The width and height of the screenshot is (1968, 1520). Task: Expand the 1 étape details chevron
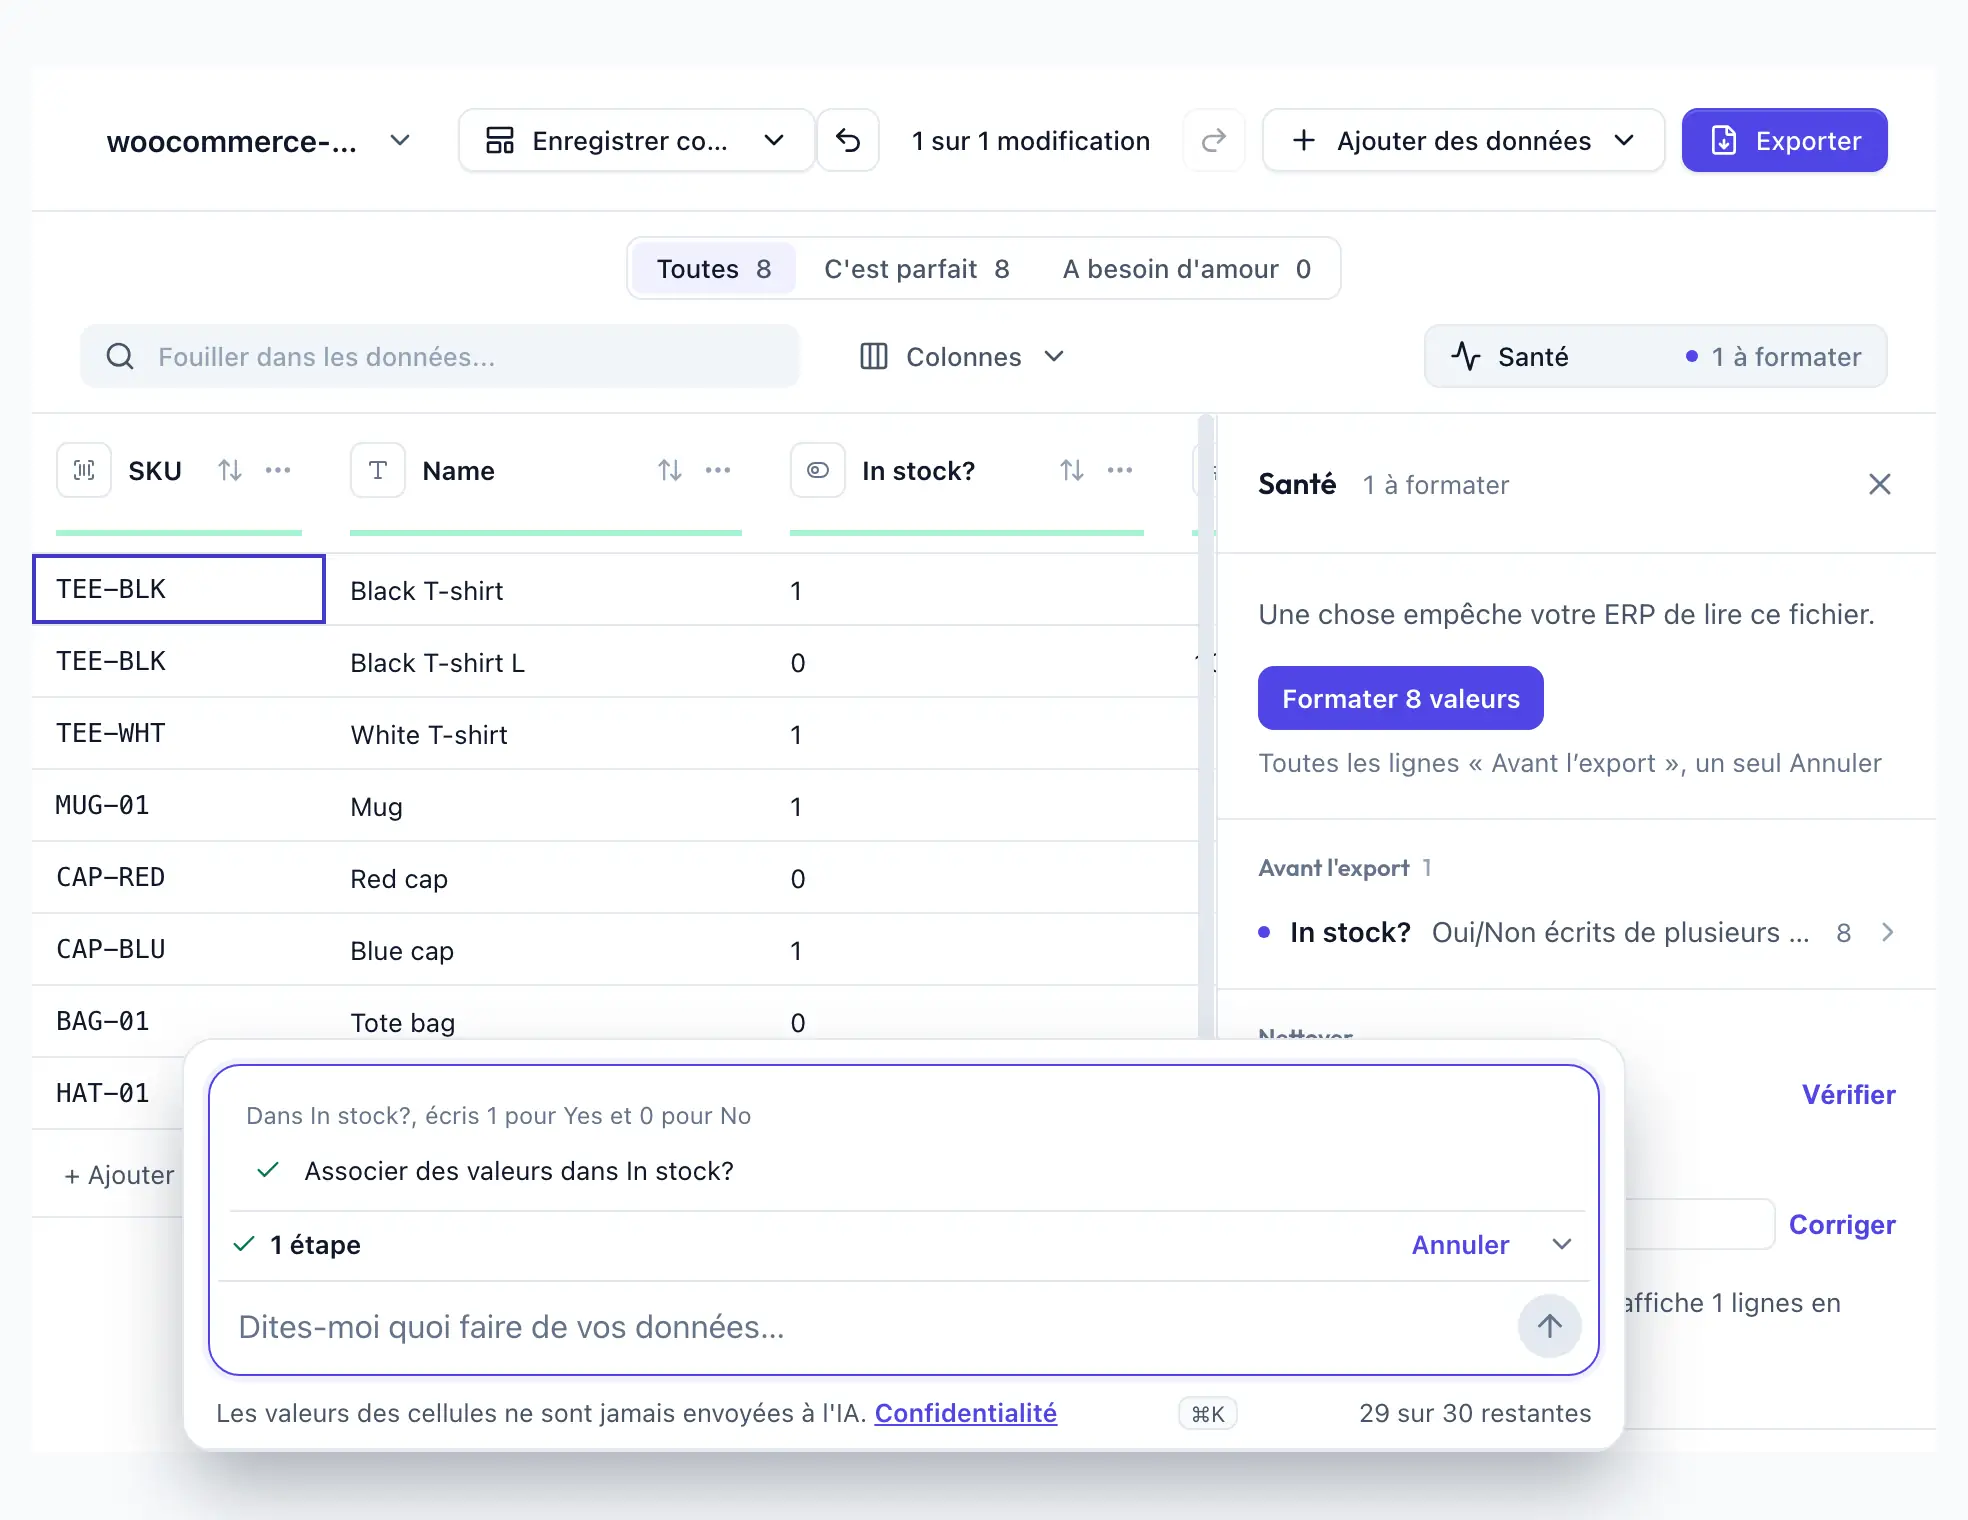tap(1562, 1245)
